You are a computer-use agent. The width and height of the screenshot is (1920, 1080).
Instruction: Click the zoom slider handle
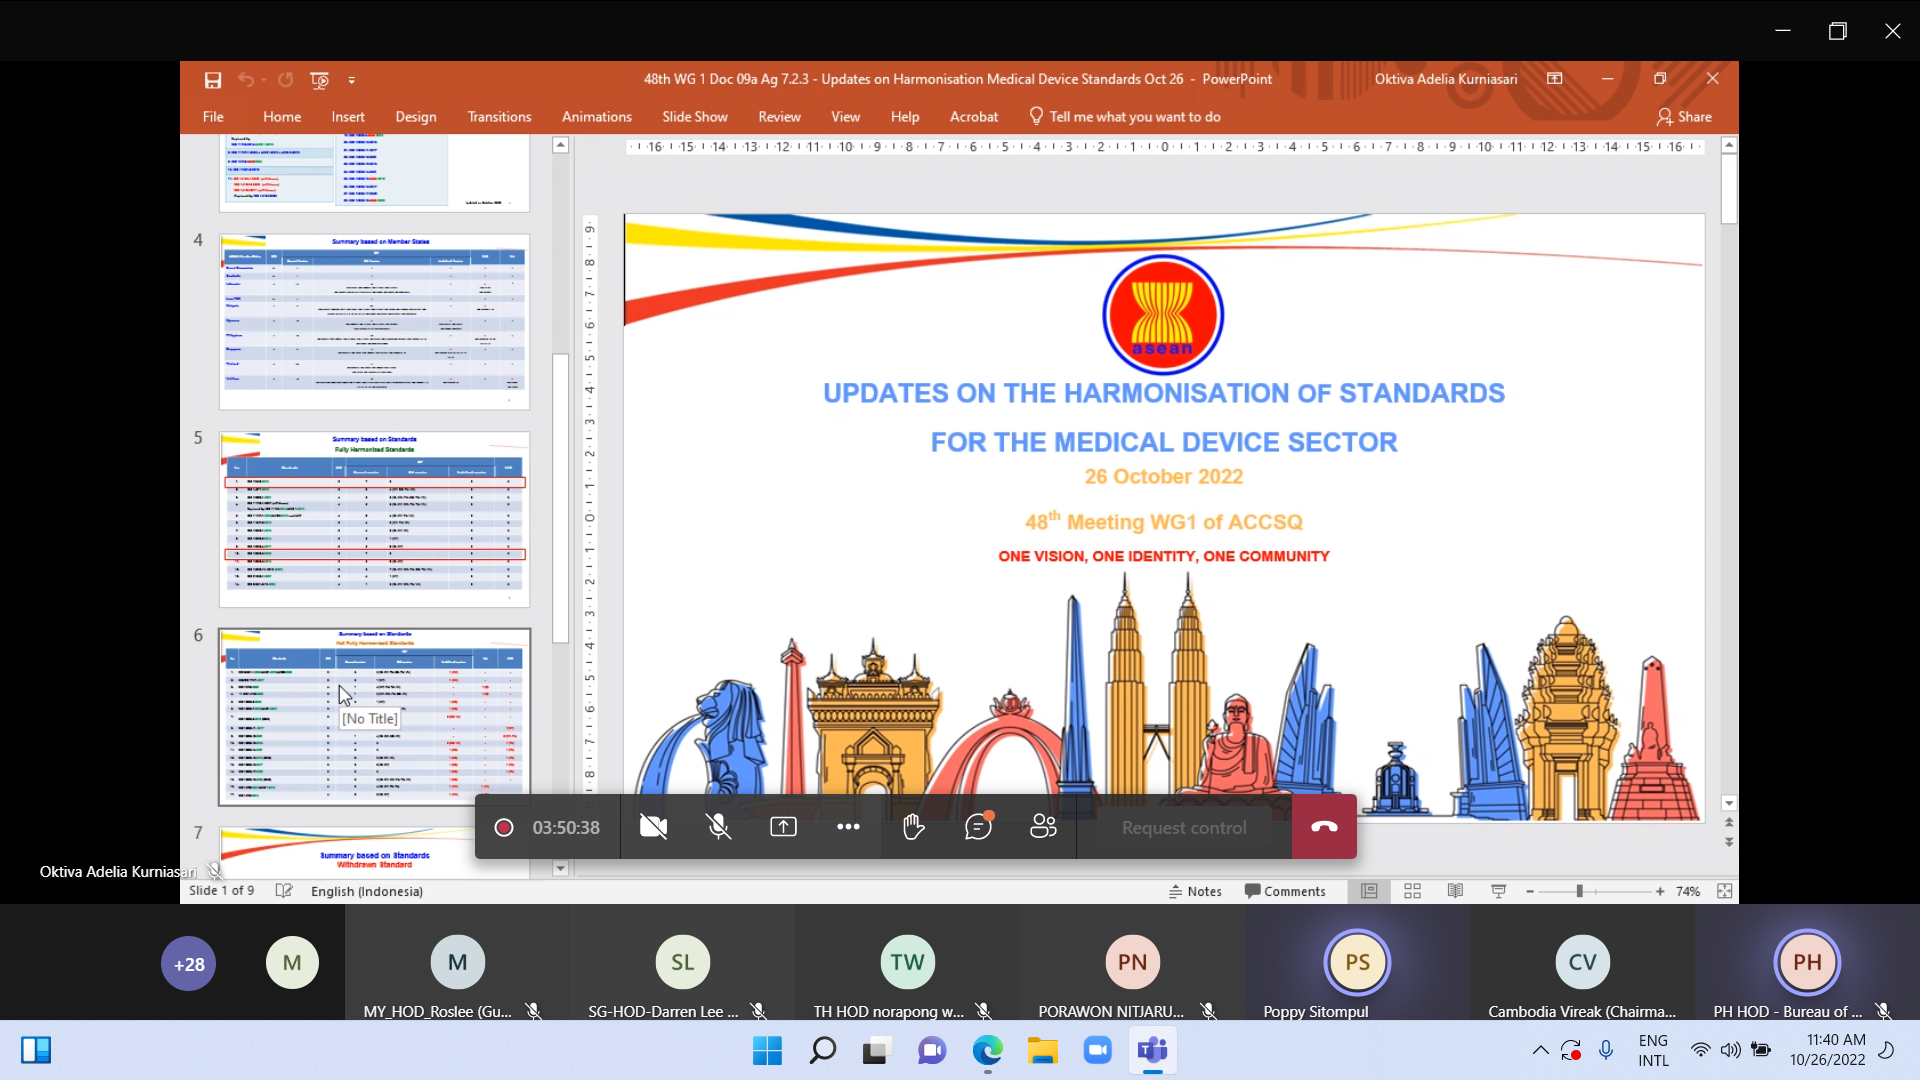click(x=1580, y=891)
